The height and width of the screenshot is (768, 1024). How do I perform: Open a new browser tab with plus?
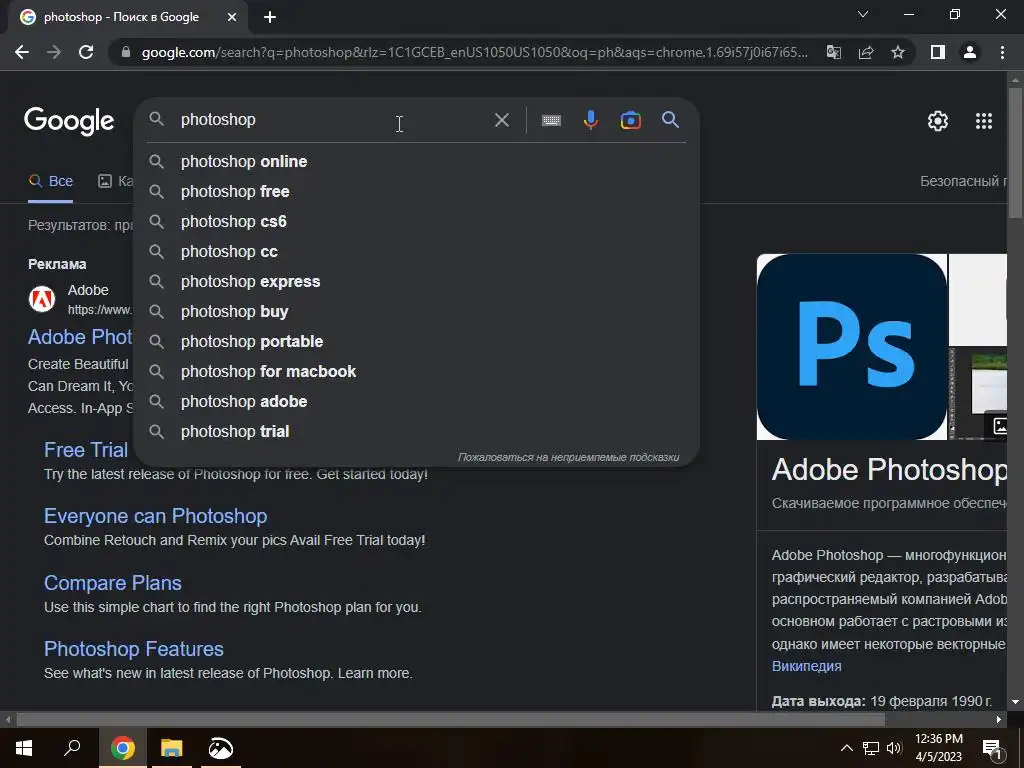270,18
